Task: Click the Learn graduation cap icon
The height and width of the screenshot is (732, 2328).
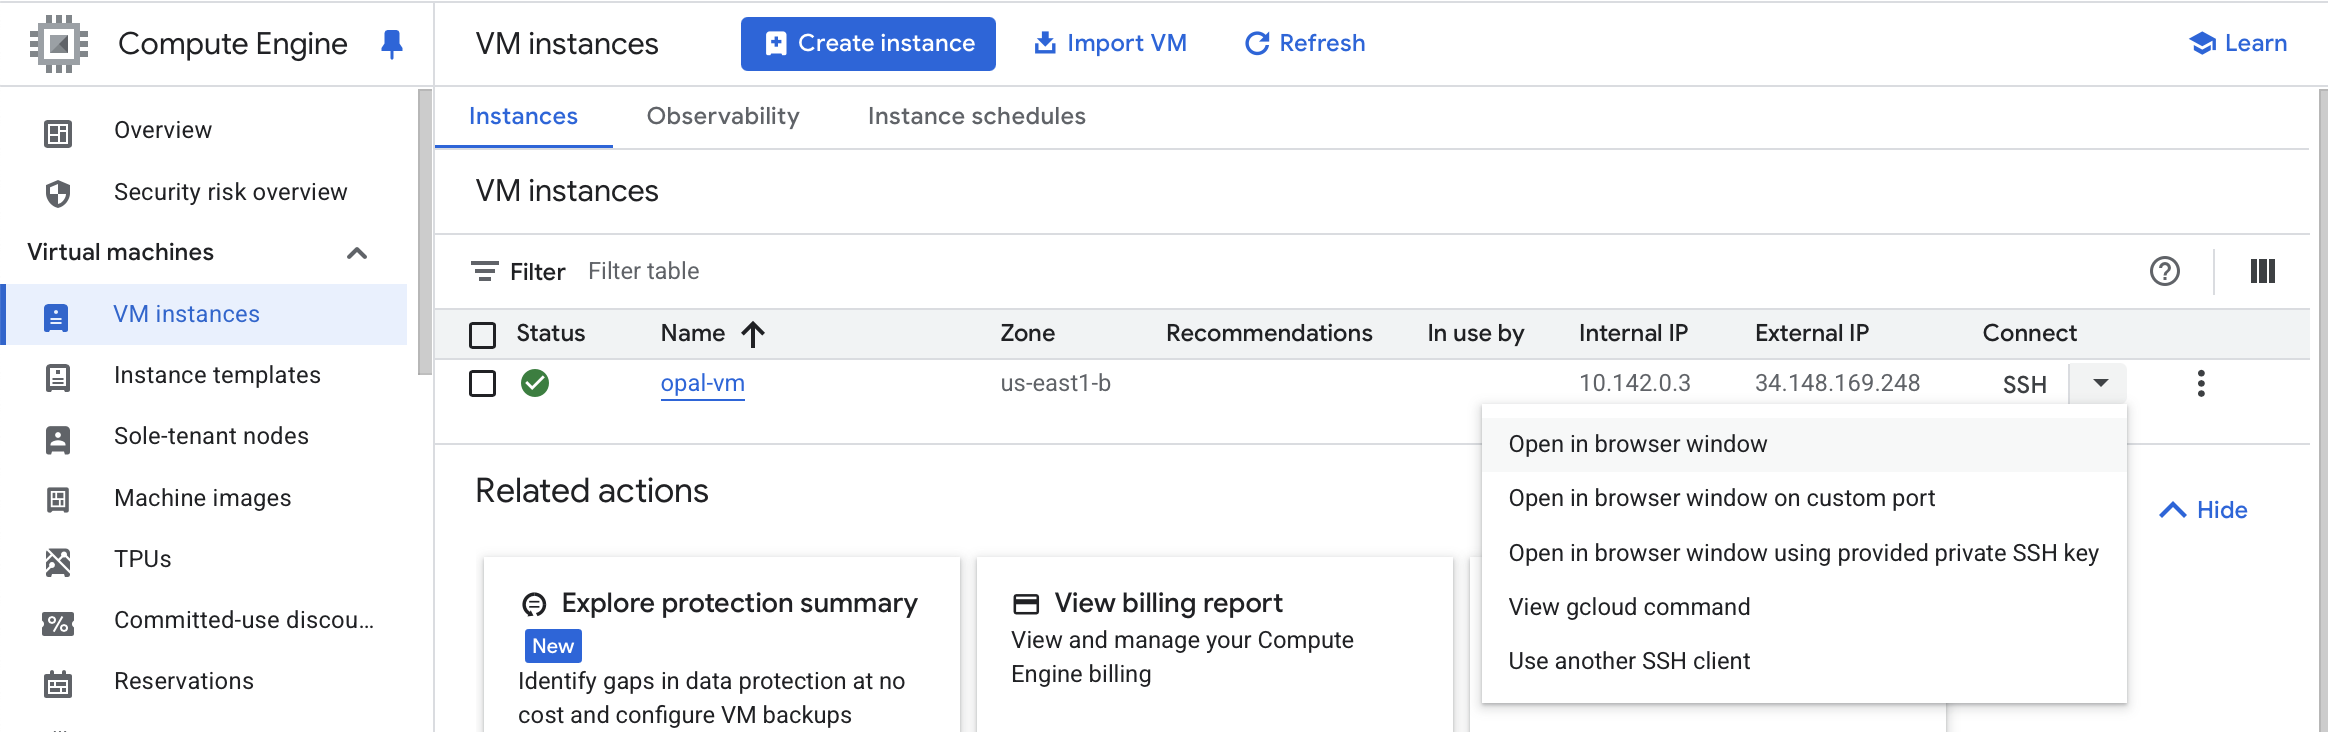Action: tap(2203, 43)
